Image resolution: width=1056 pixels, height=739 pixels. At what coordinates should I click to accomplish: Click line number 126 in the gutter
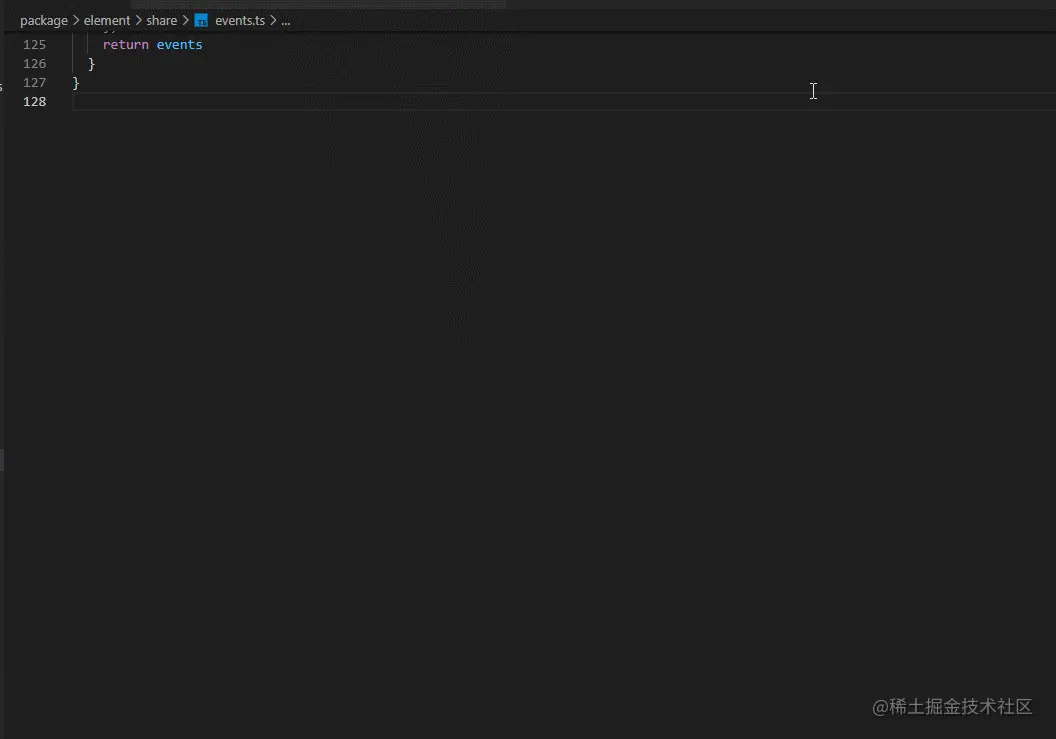[x=35, y=63]
